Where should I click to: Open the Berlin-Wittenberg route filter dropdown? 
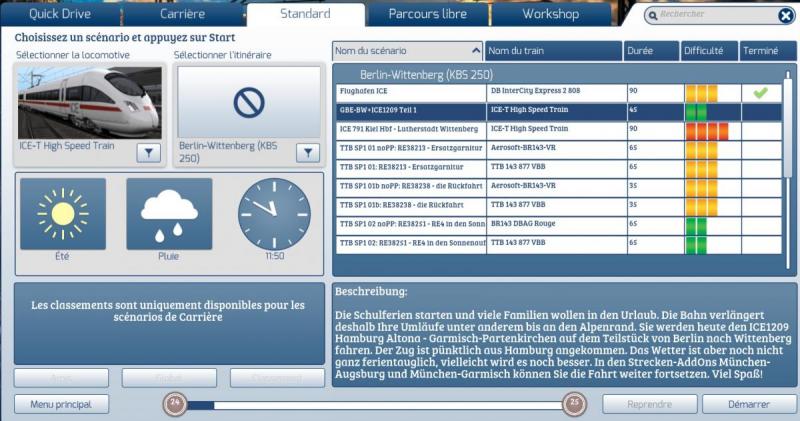coord(308,153)
